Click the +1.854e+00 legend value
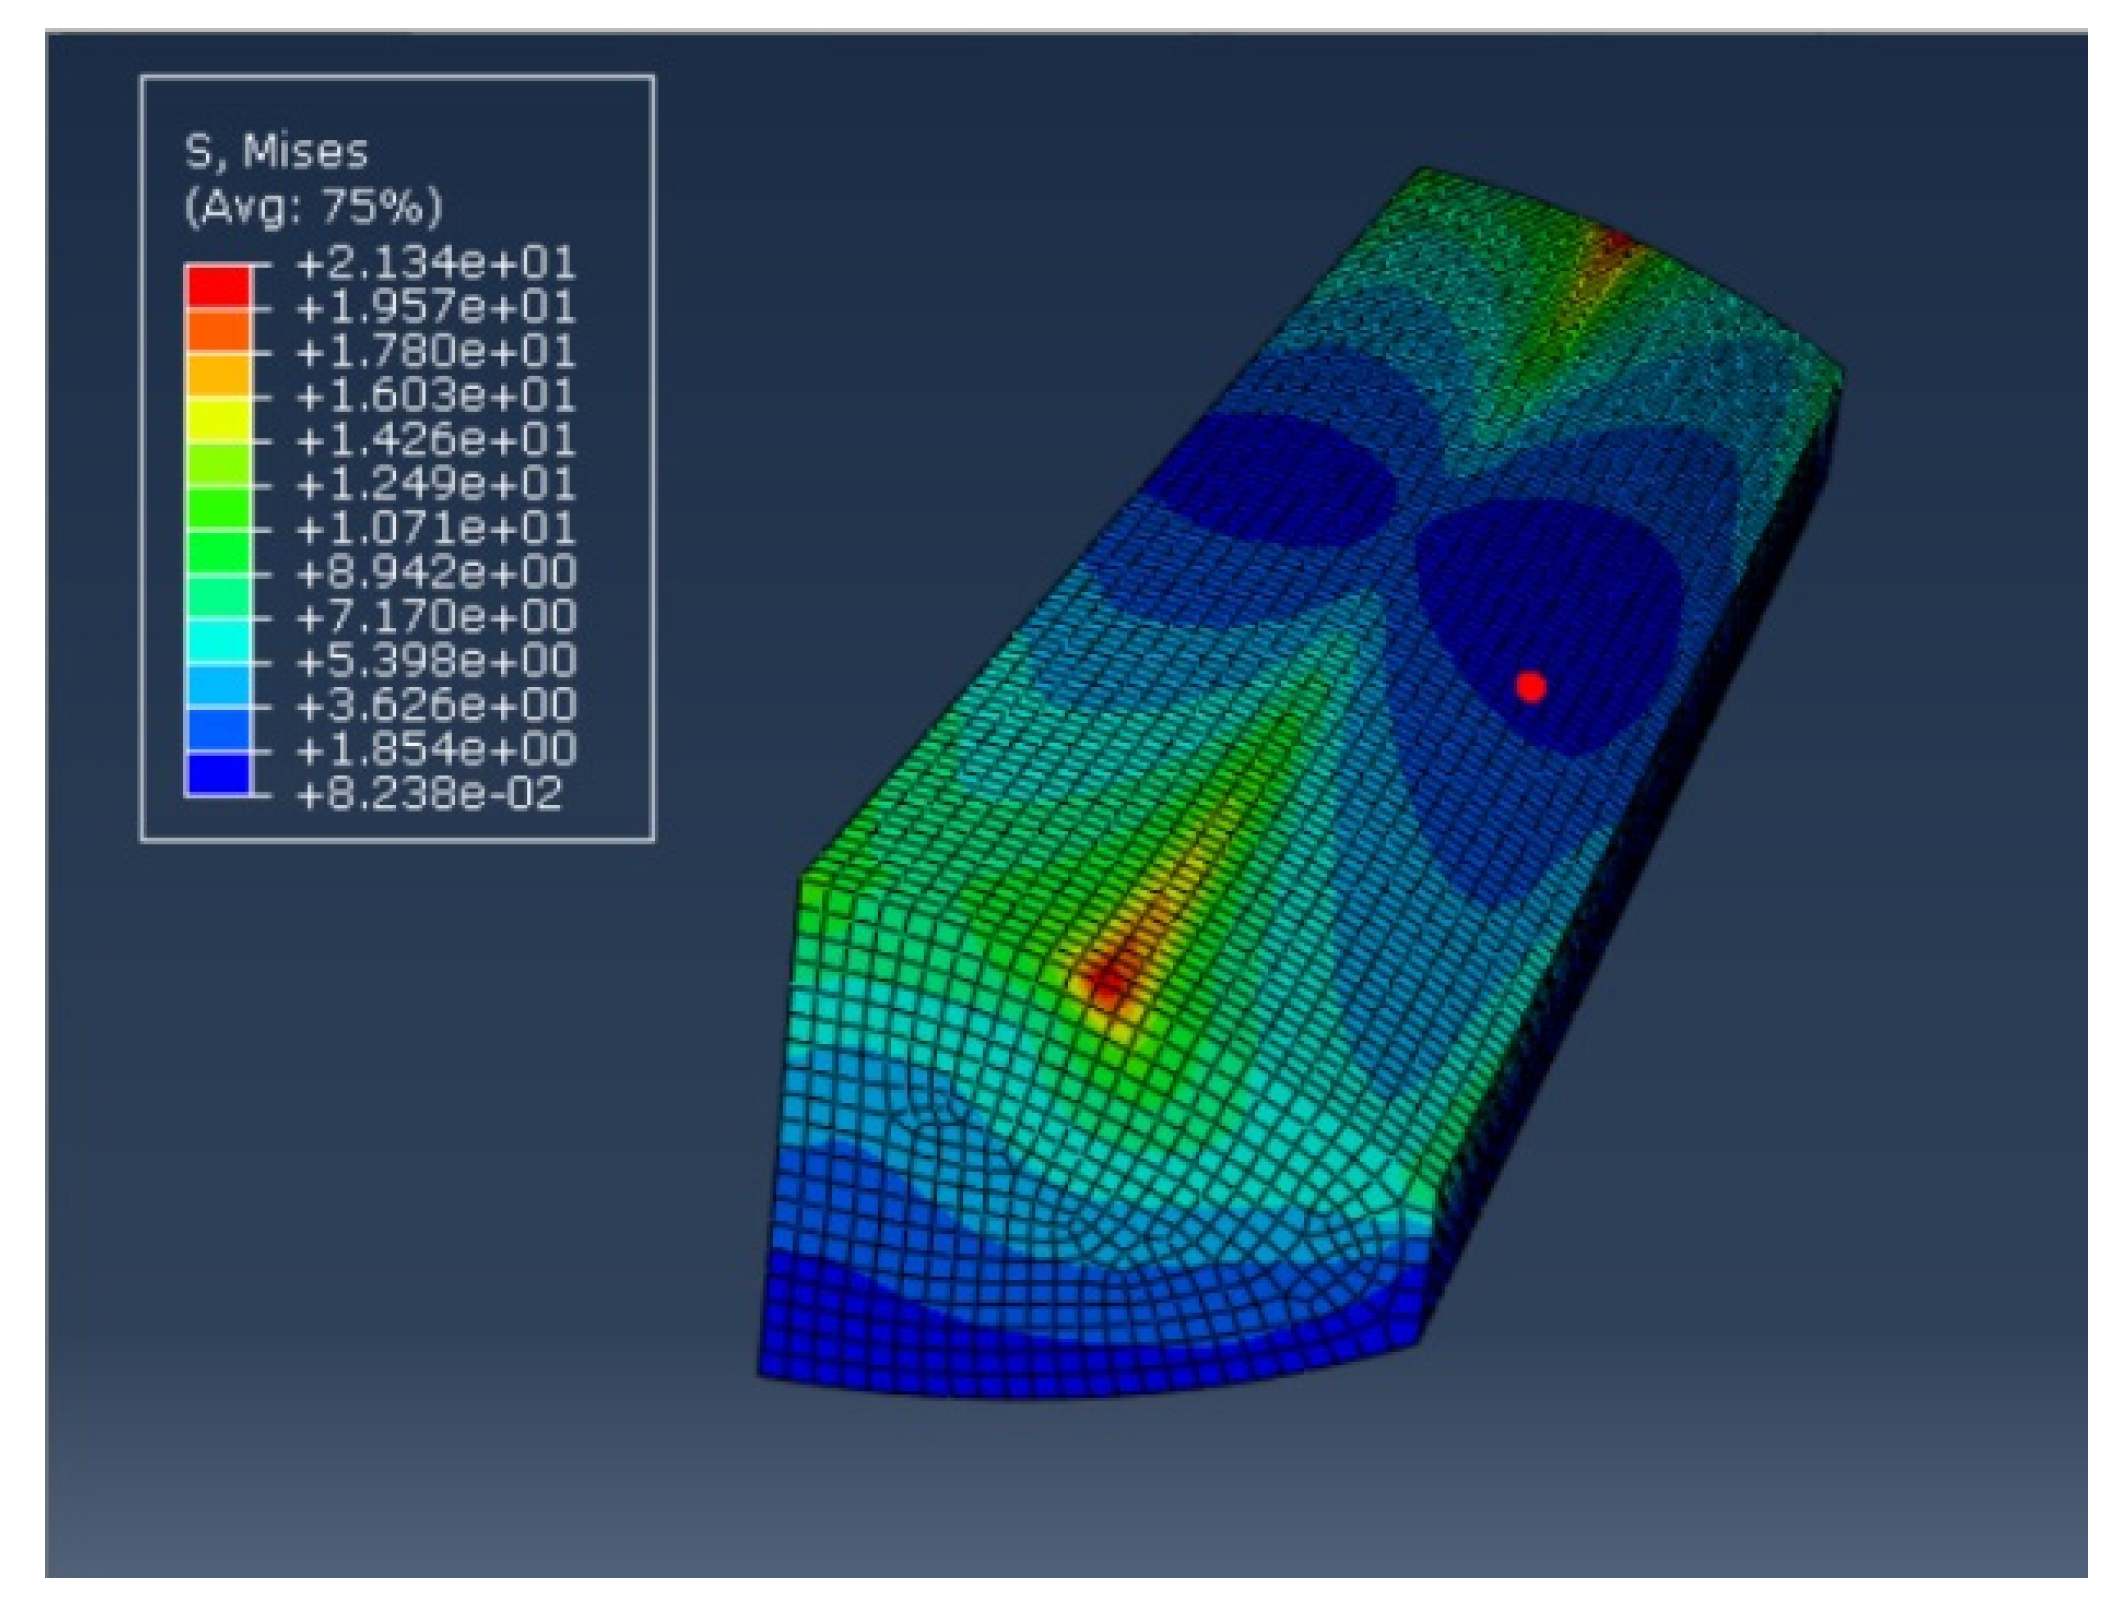Screen dimensions: 2126x1606 pos(436,750)
